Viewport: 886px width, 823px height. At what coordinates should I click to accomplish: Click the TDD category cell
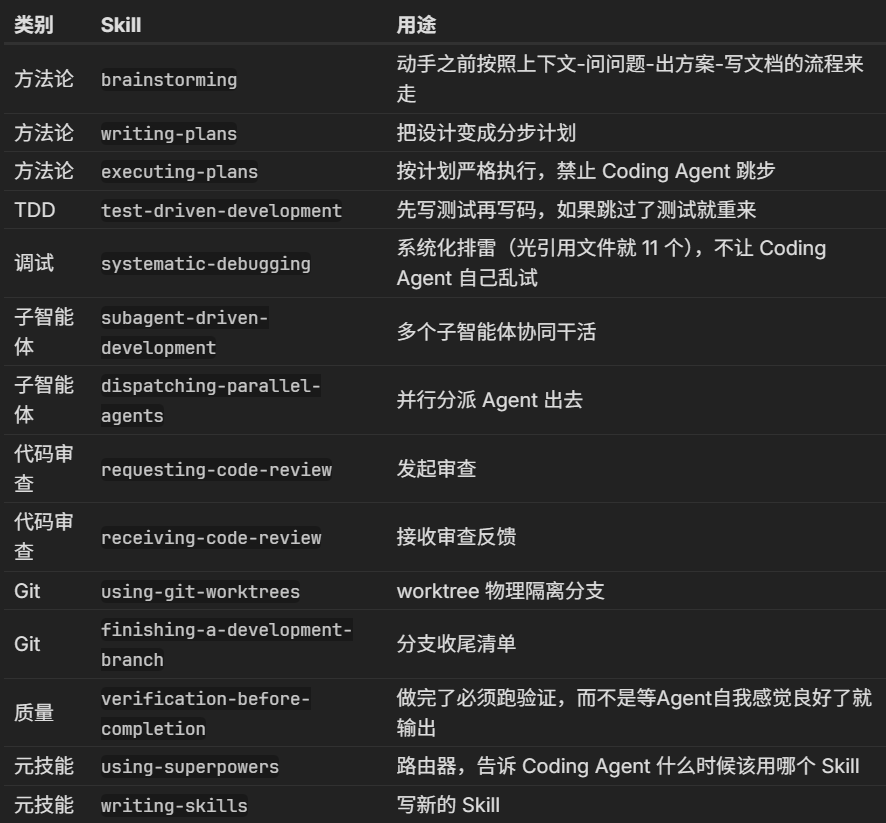[33, 211]
